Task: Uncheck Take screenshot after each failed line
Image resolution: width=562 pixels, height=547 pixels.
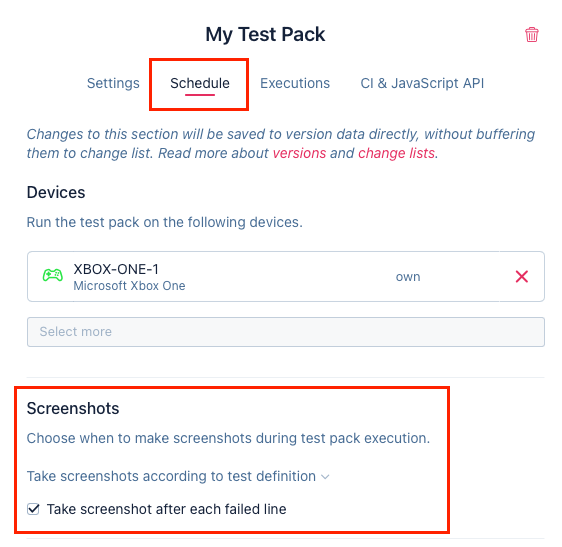Action: (x=33, y=509)
